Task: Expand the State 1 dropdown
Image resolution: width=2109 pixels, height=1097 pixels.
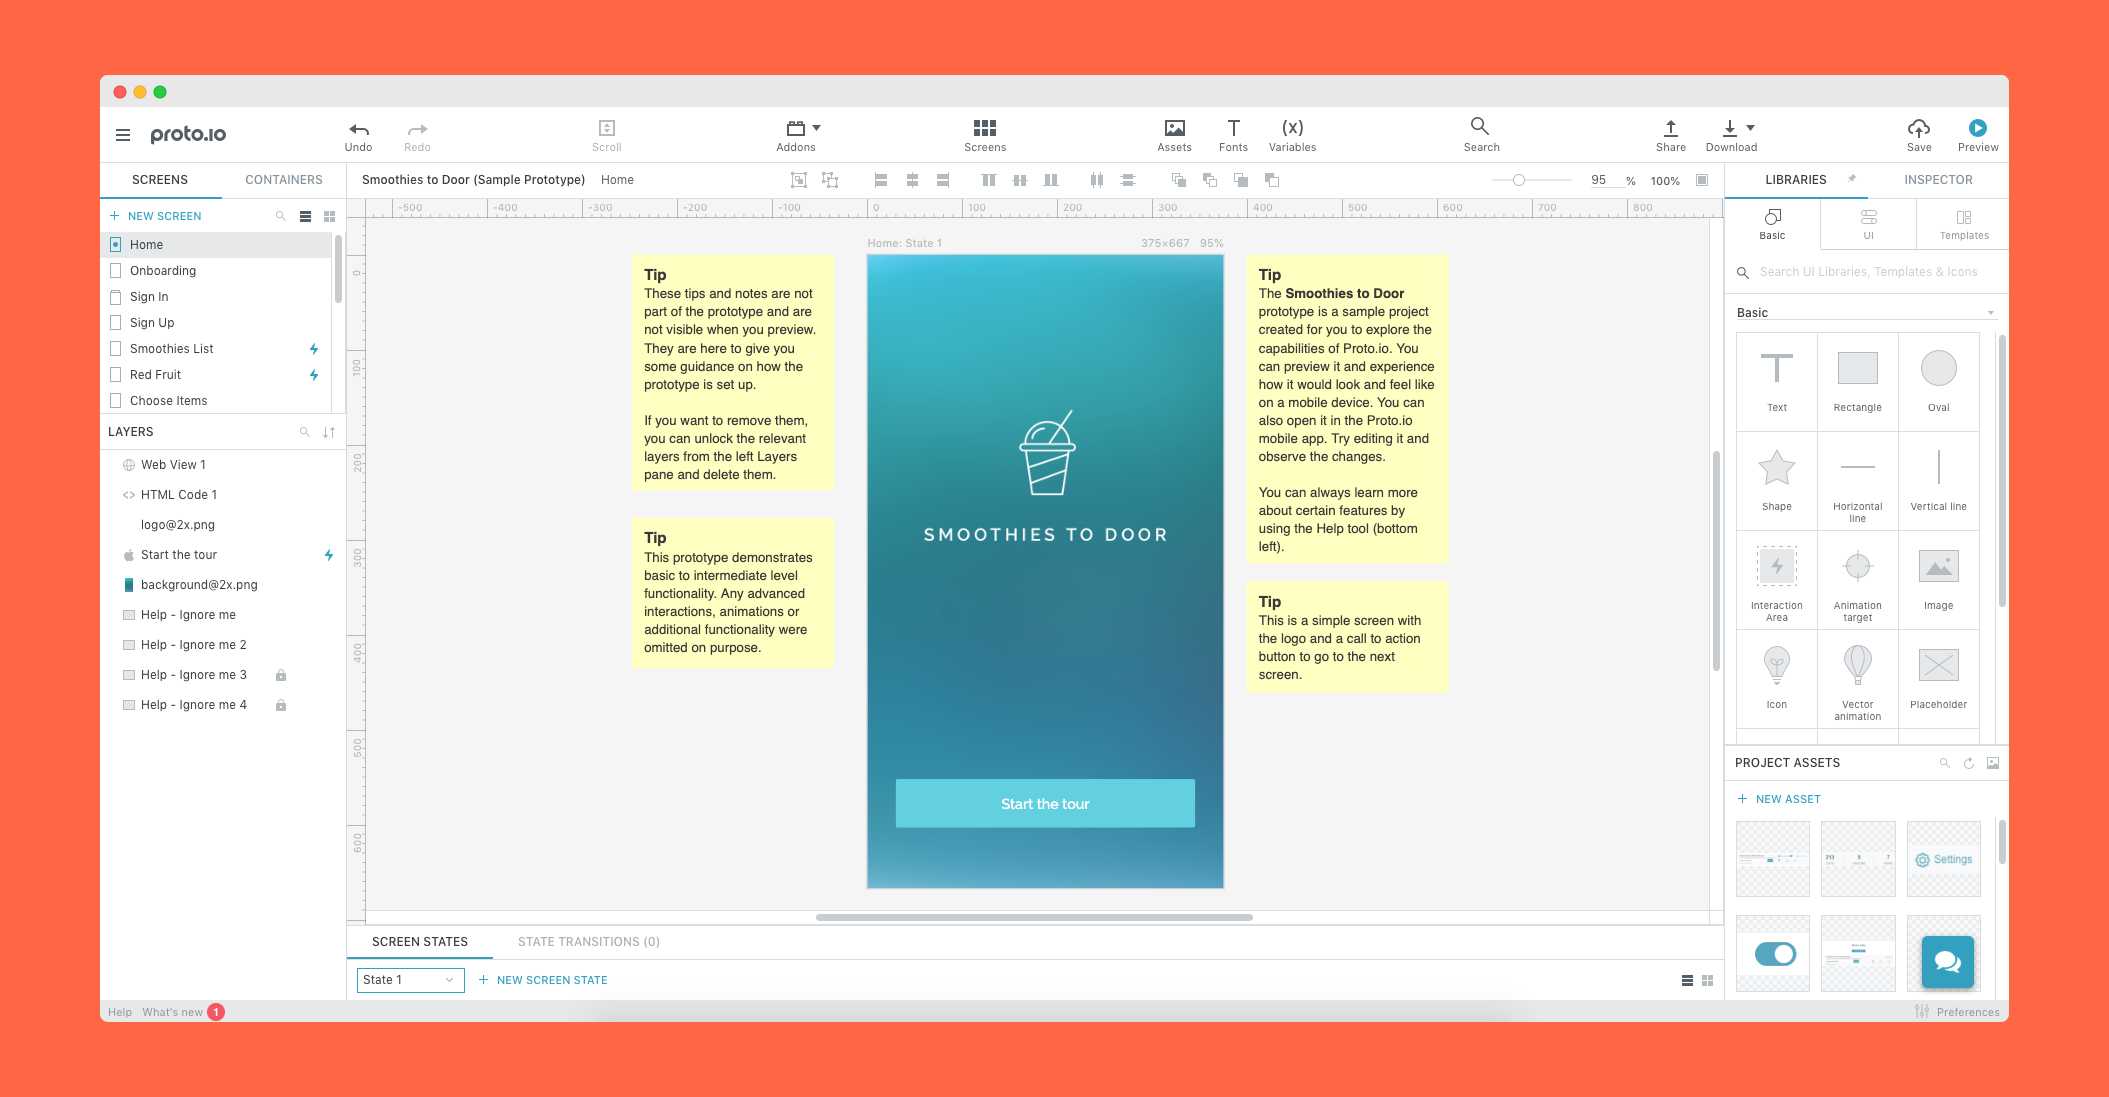Action: click(449, 980)
